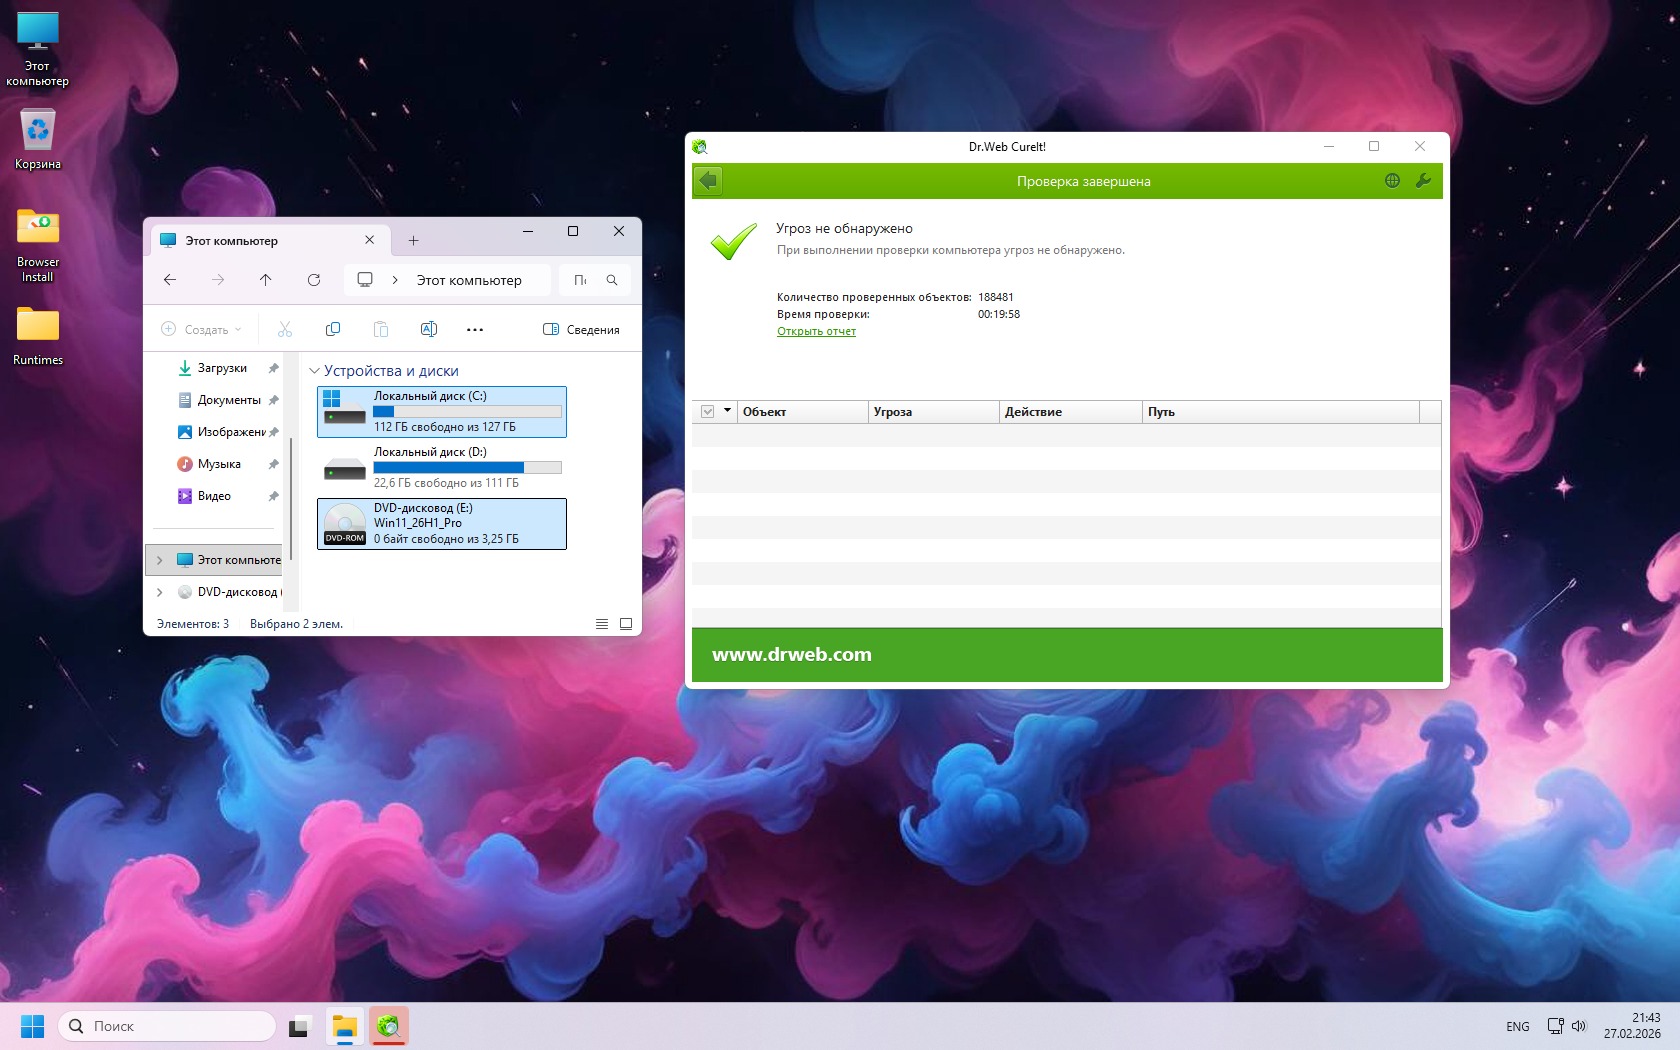The height and width of the screenshot is (1050, 1680).
Task: Click the Task View taskbar icon
Action: 299,1026
